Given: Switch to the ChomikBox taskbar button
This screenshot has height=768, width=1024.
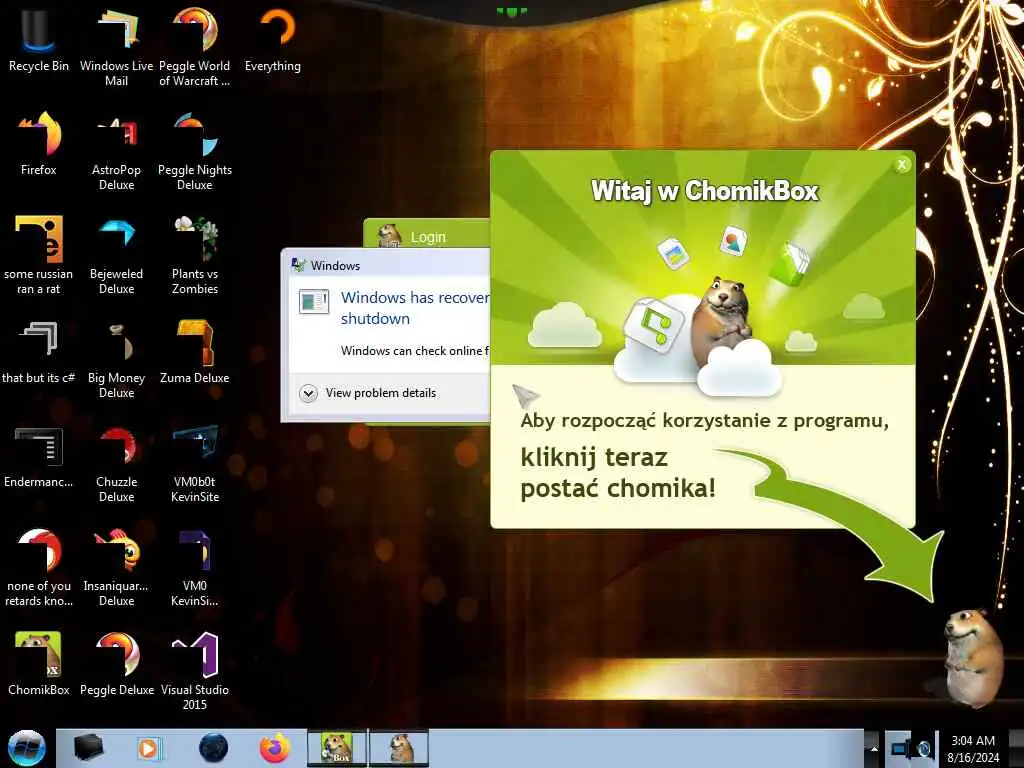Looking at the screenshot, I should pos(337,748).
